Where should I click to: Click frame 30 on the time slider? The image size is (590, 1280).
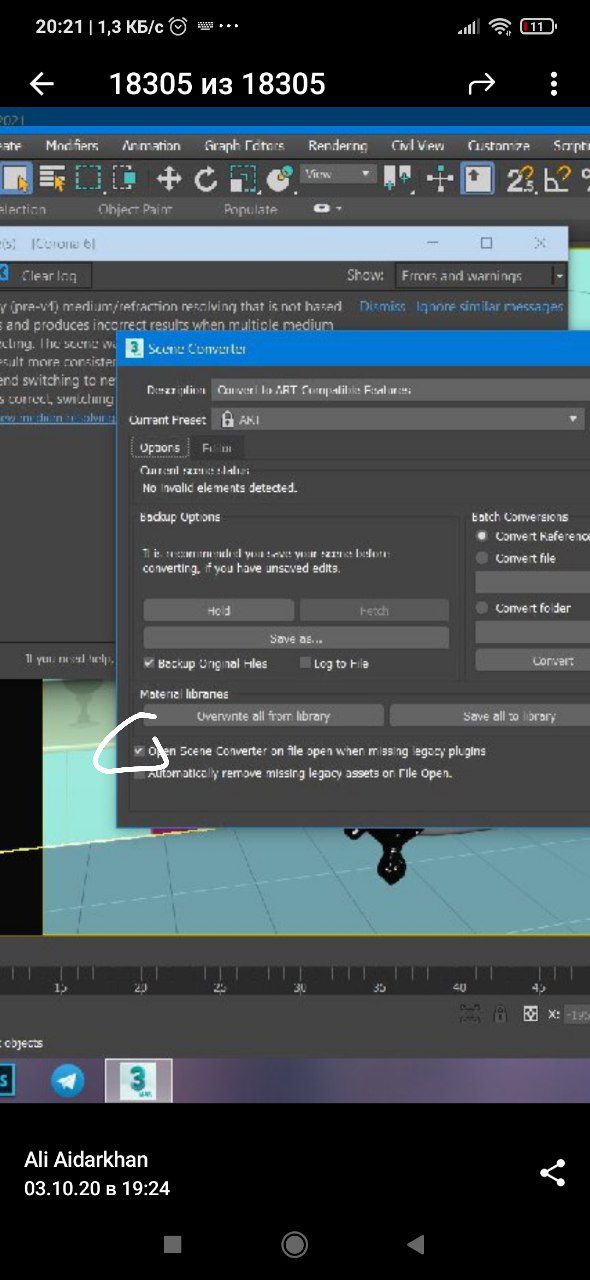coord(299,987)
